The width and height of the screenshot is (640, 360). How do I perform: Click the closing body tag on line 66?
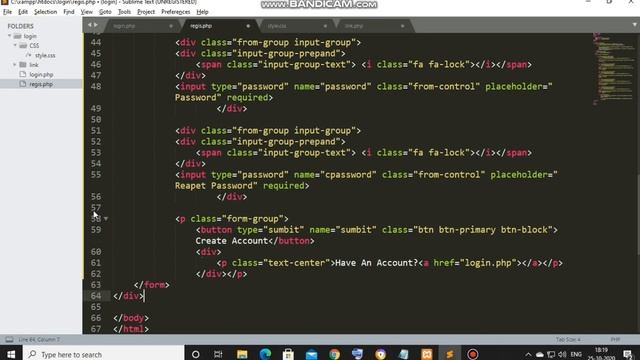[x=131, y=318]
